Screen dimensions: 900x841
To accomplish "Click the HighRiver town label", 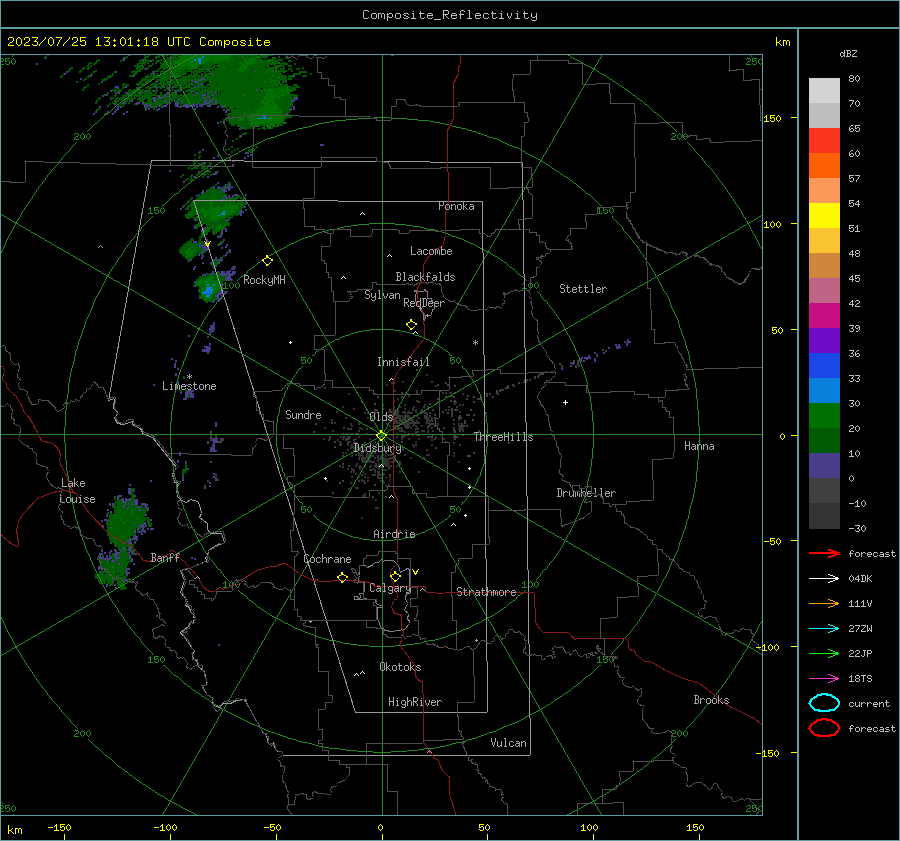I will click(x=415, y=702).
